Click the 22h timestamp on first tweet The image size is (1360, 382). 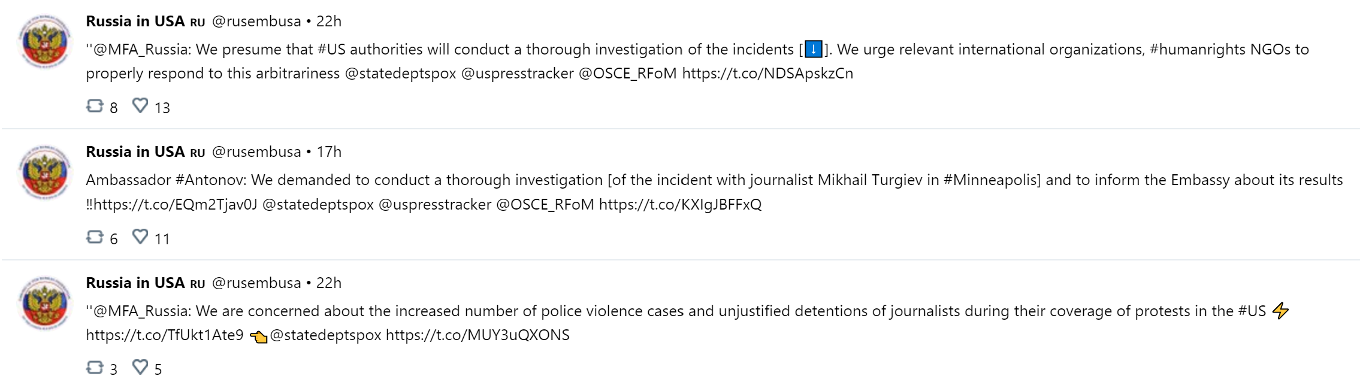click(329, 21)
